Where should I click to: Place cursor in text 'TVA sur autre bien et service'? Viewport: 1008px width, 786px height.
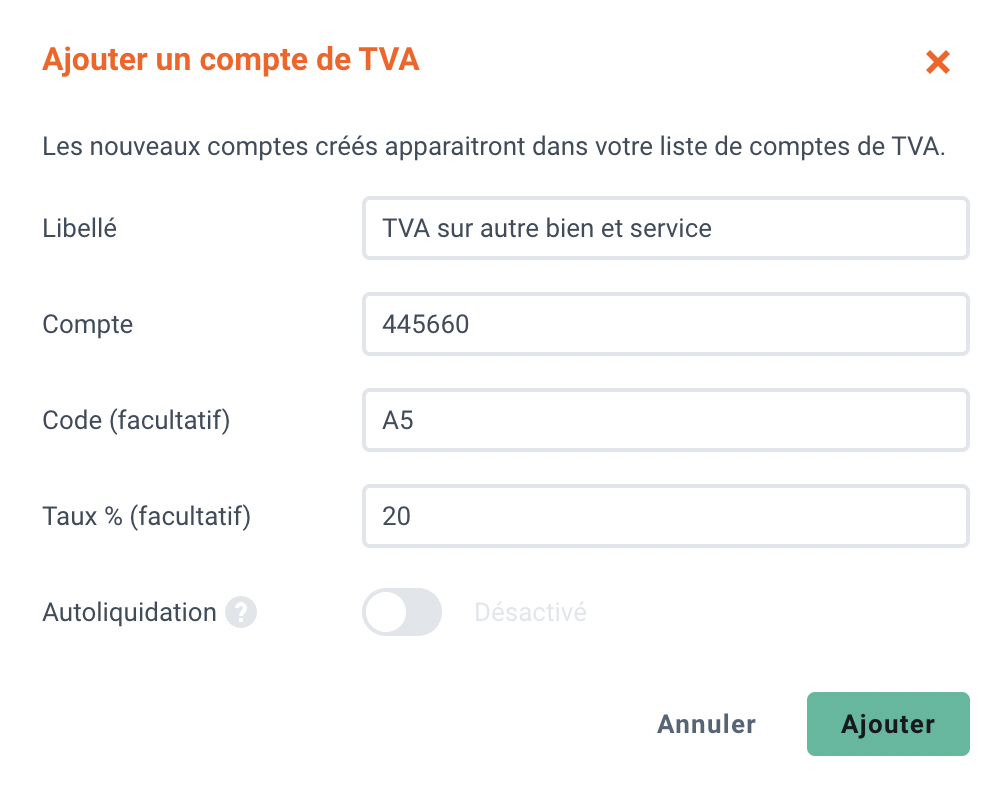(547, 228)
